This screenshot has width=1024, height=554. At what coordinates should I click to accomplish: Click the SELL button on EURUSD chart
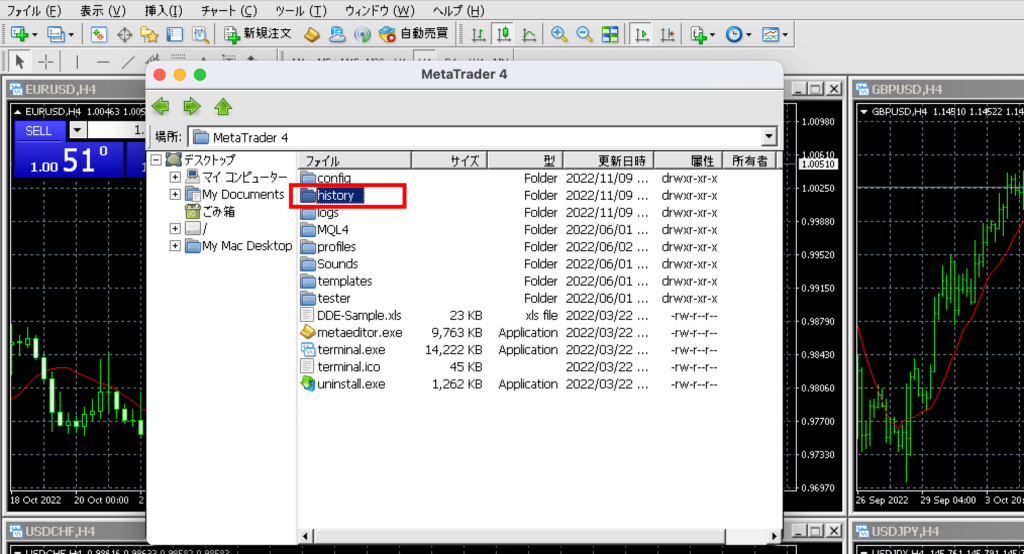(x=39, y=131)
